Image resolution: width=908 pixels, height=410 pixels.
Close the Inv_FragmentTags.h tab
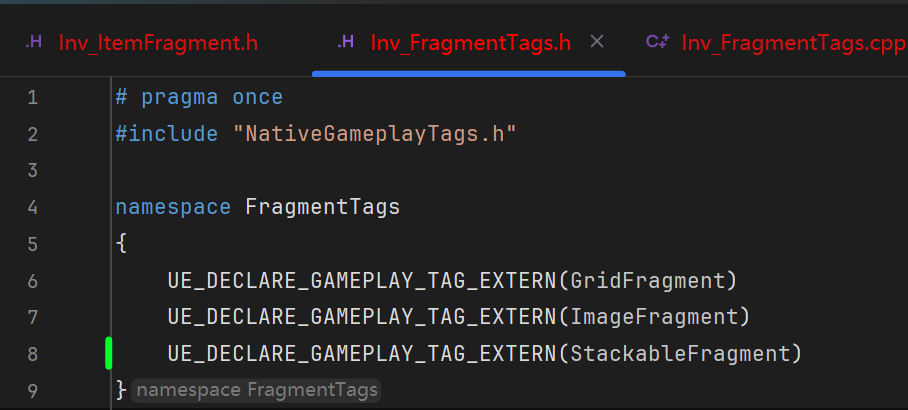pyautogui.click(x=597, y=42)
